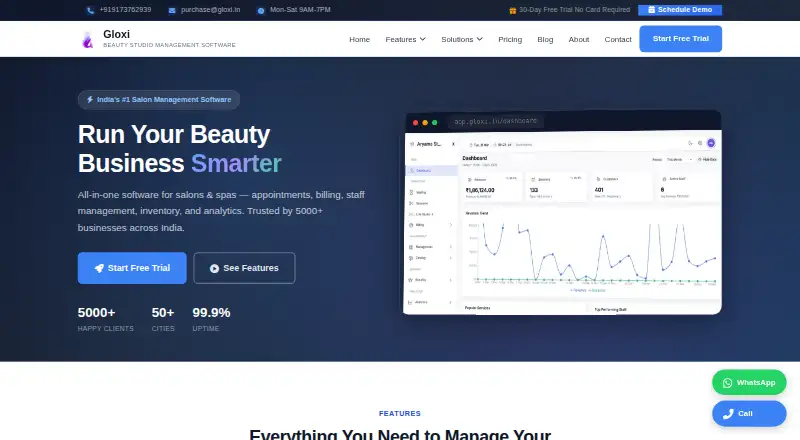Click the clock business hours icon
This screenshot has width=800, height=440.
[x=261, y=10]
